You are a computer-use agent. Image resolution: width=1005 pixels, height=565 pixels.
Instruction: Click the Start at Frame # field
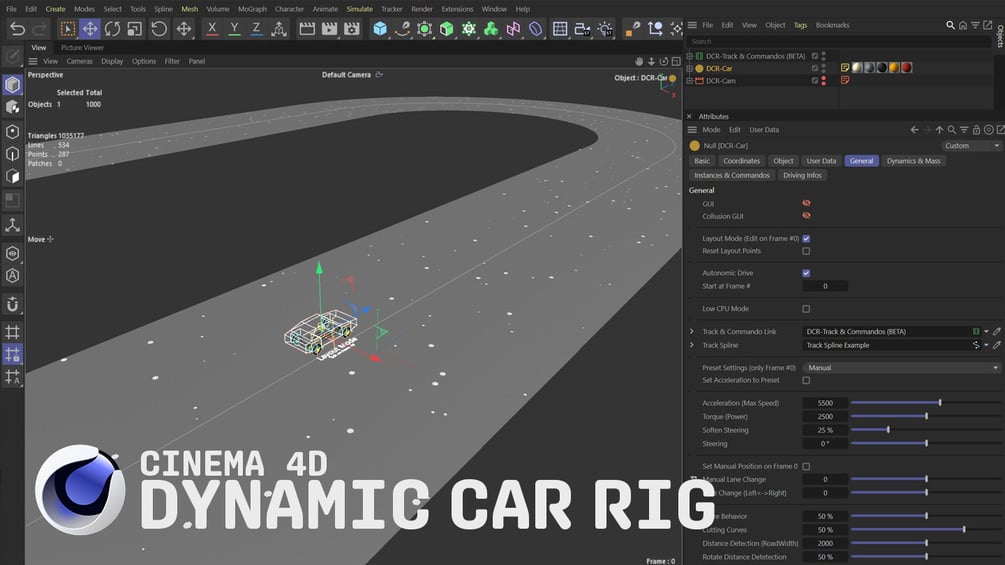pyautogui.click(x=825, y=286)
